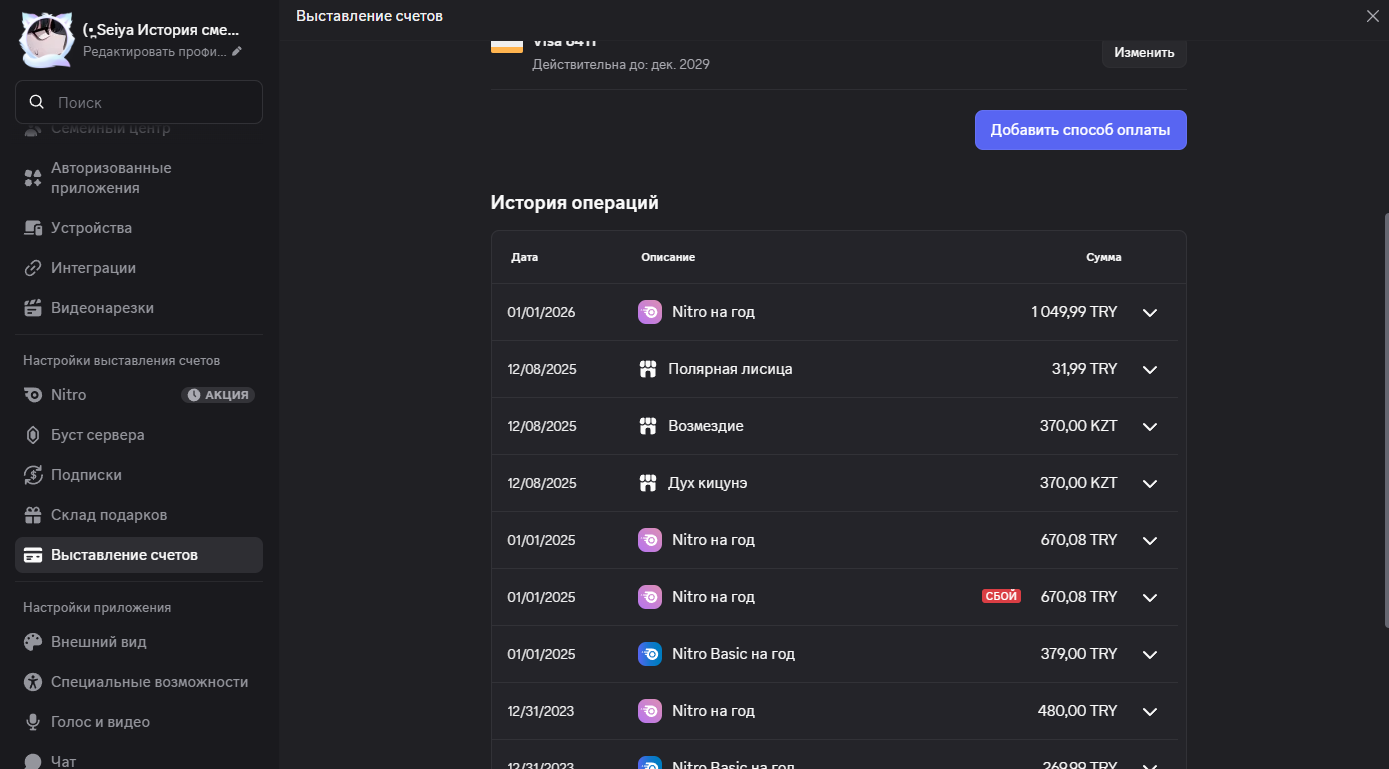Screen dimensions: 1389x769
Task: Select Выставление счетов in the sidebar
Action: tap(139, 555)
